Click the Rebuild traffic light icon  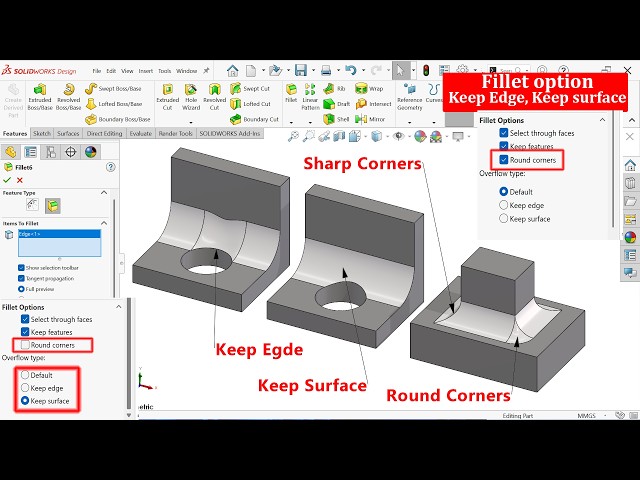[426, 71]
